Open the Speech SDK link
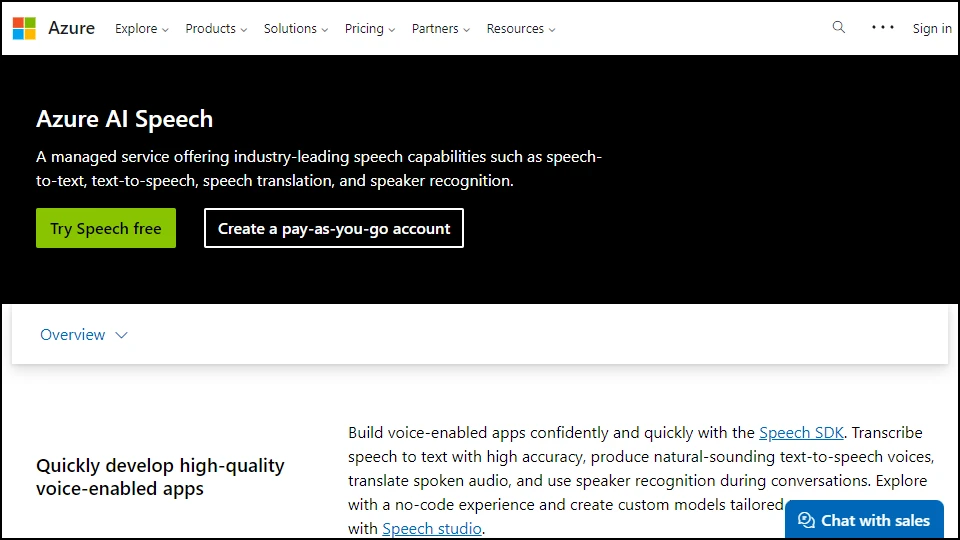 coord(801,433)
